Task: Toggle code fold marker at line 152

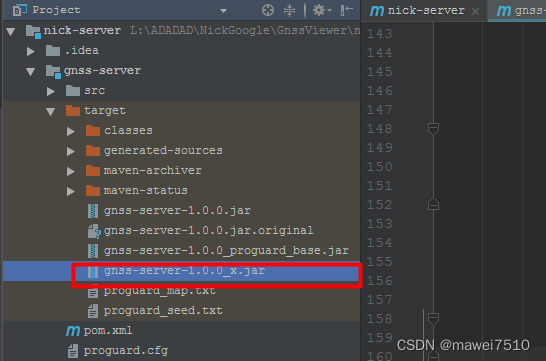Action: (433, 204)
